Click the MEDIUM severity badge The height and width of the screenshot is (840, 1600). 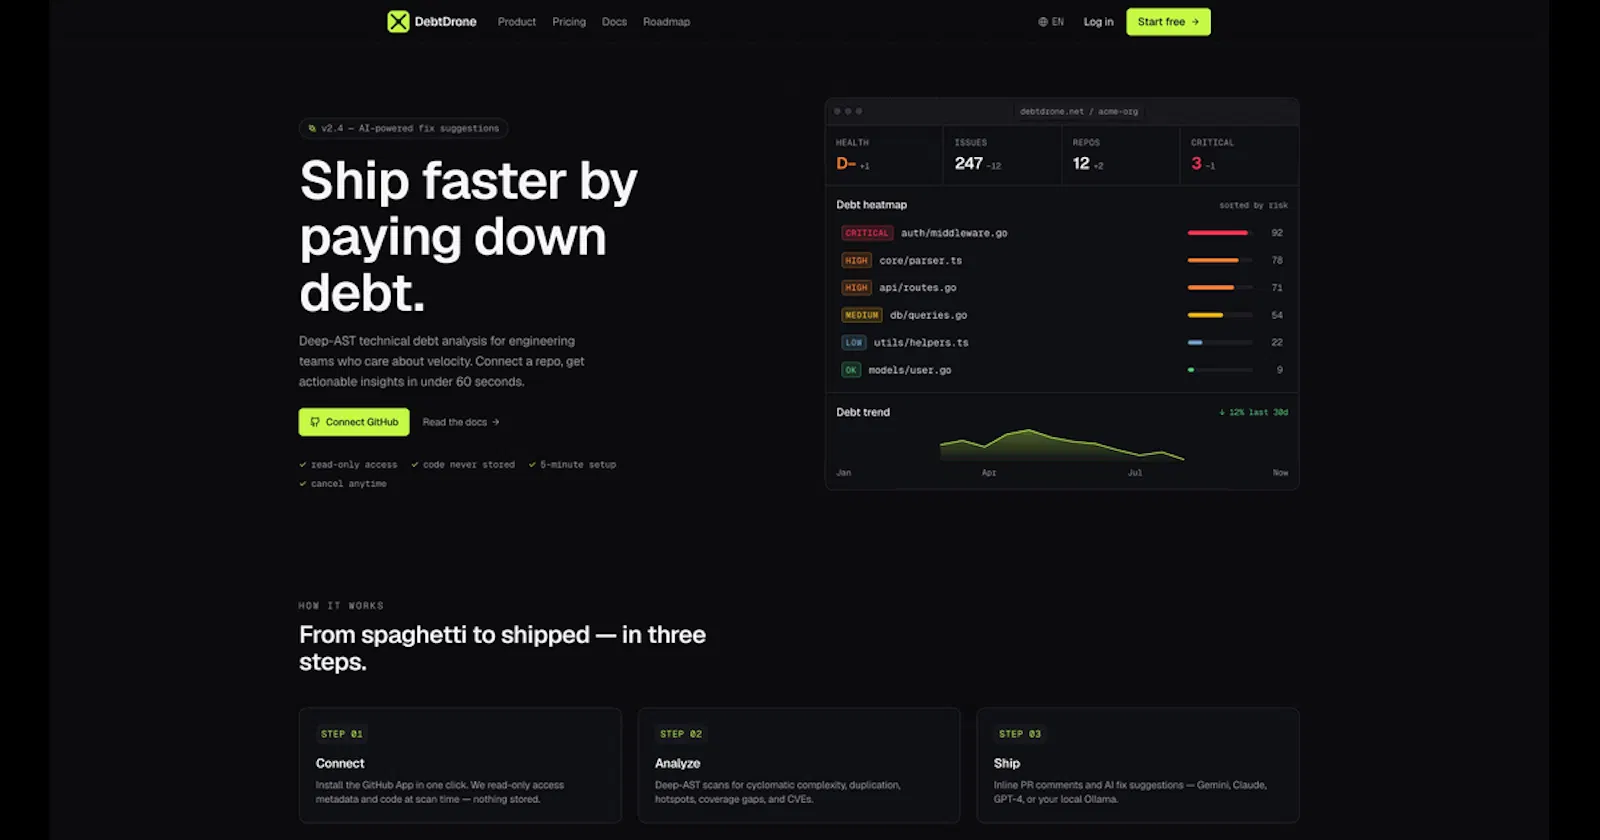[x=861, y=315]
